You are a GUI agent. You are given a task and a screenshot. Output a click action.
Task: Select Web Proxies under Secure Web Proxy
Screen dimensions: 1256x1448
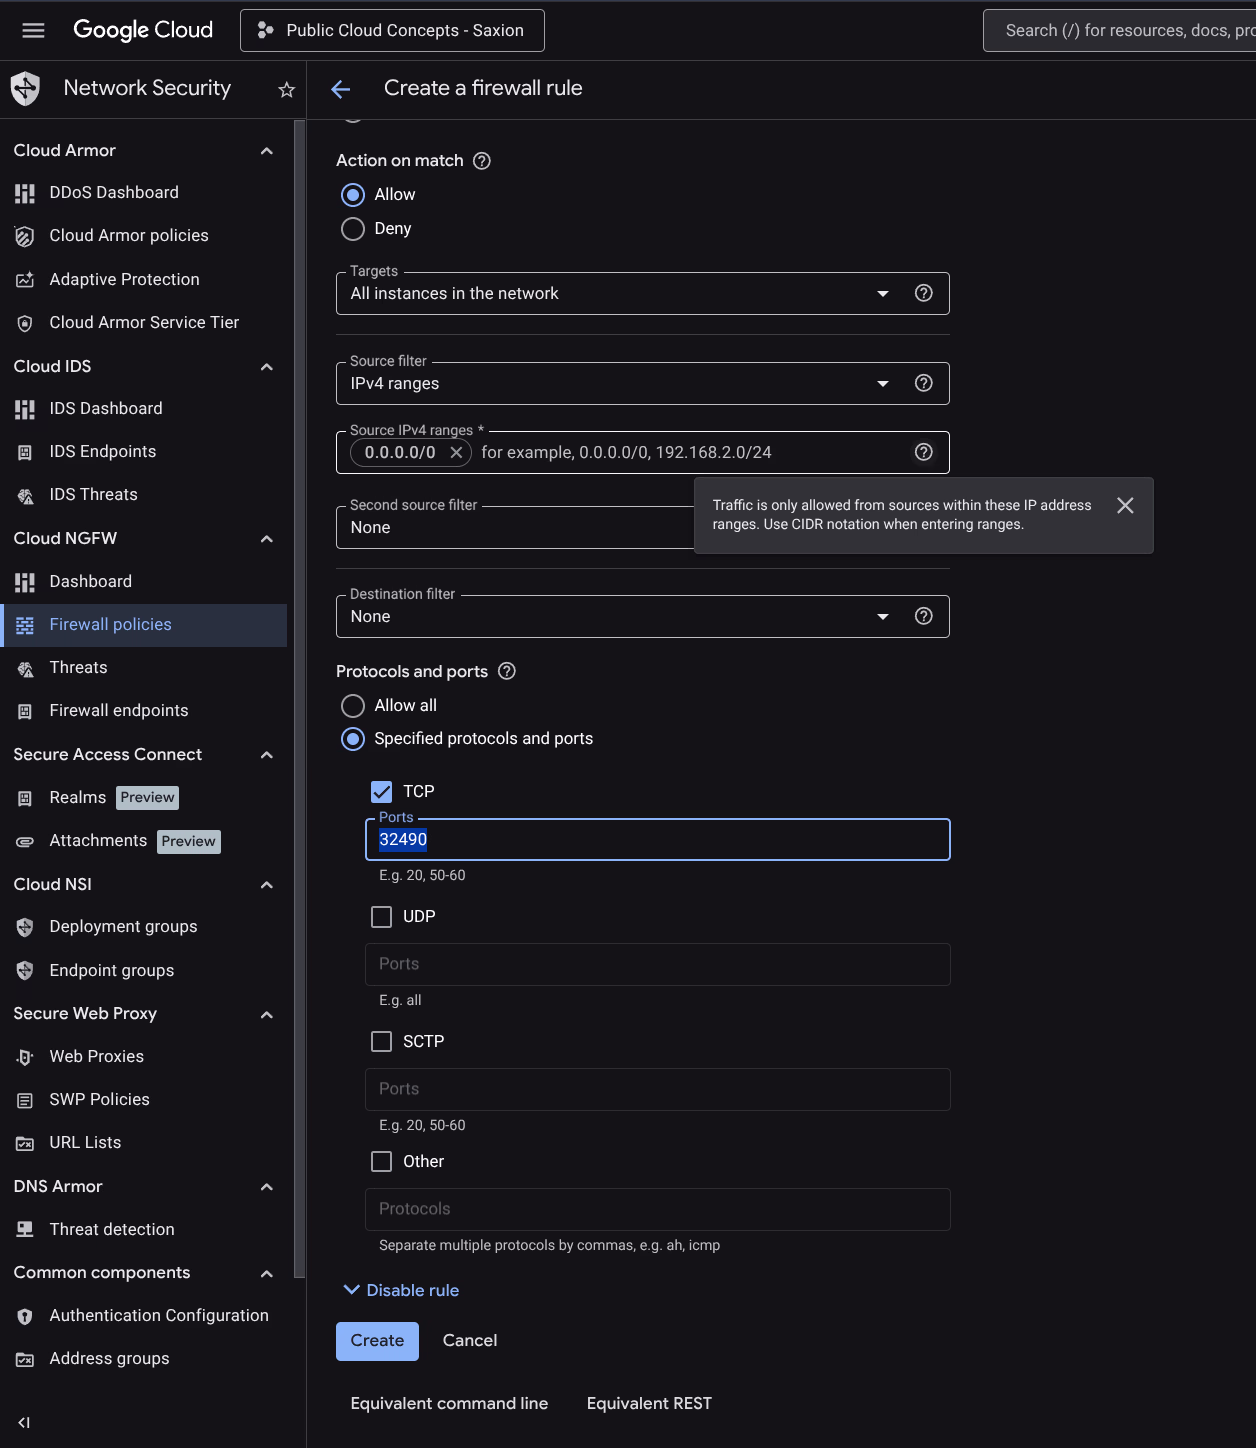96,1056
